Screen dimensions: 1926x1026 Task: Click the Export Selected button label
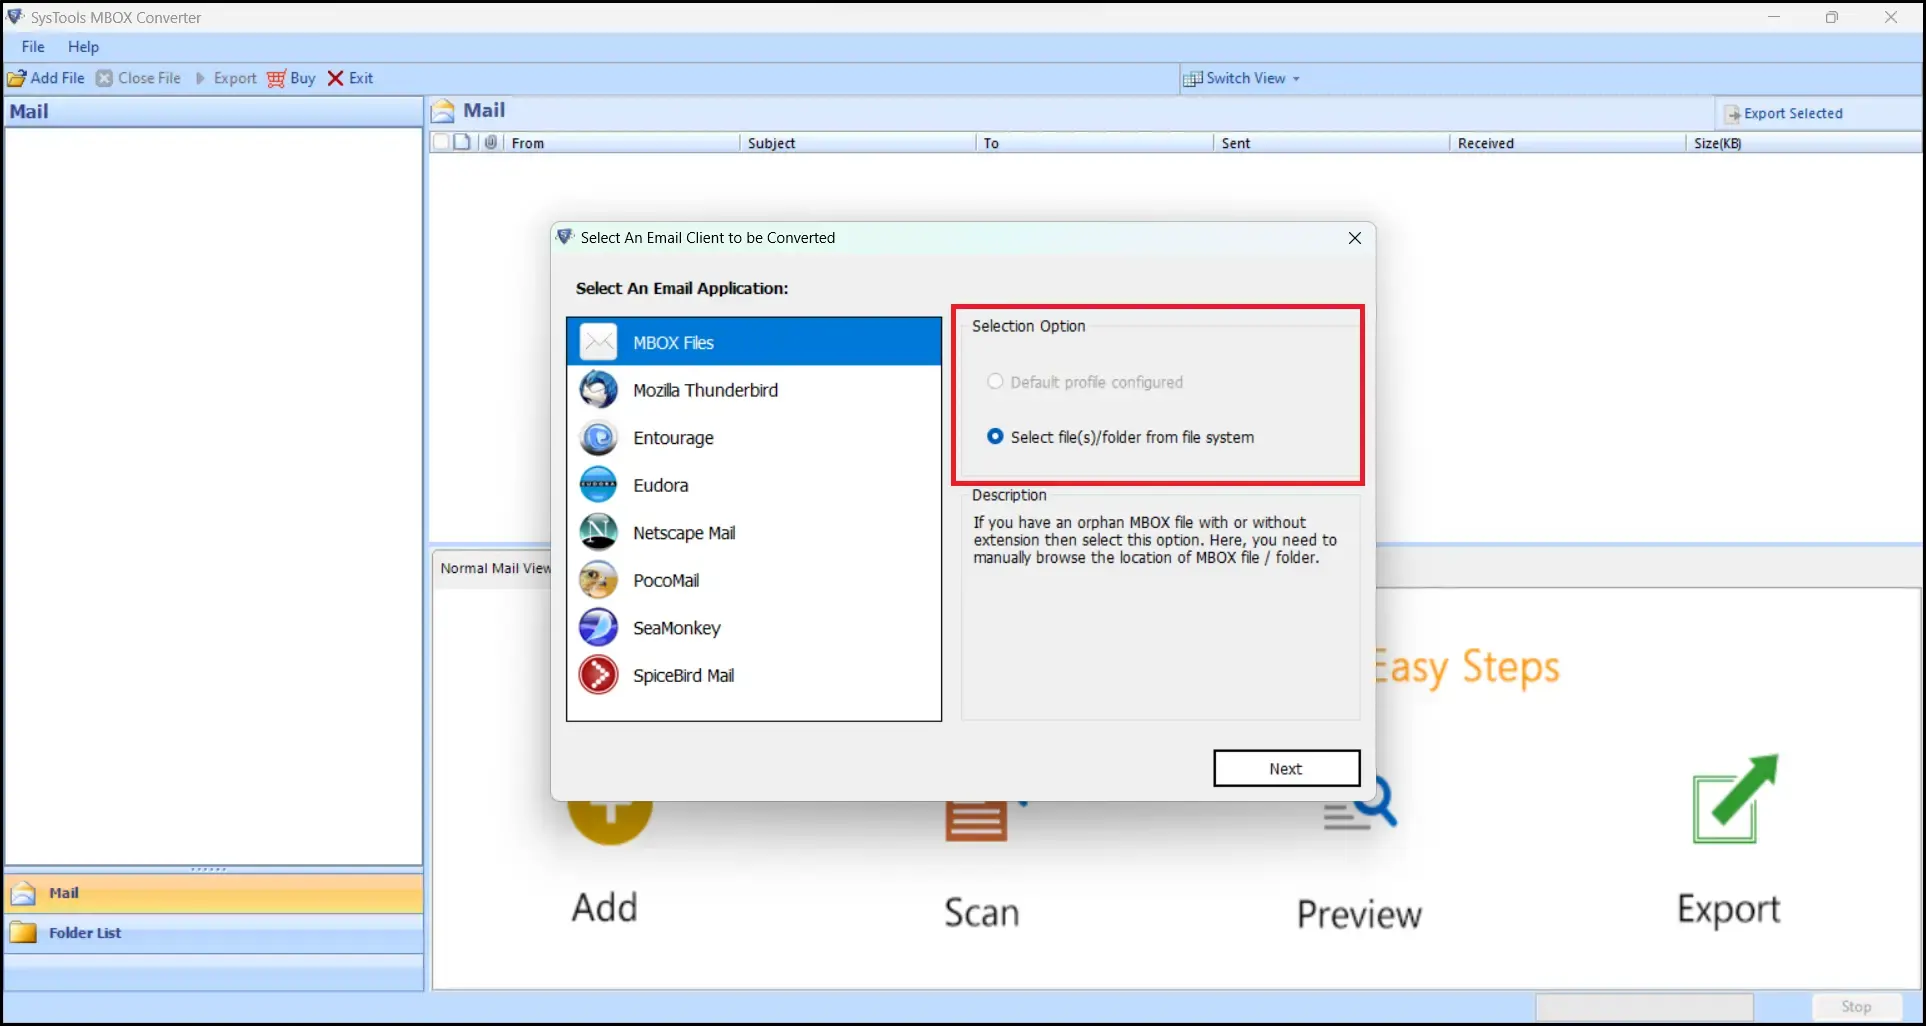click(1793, 114)
